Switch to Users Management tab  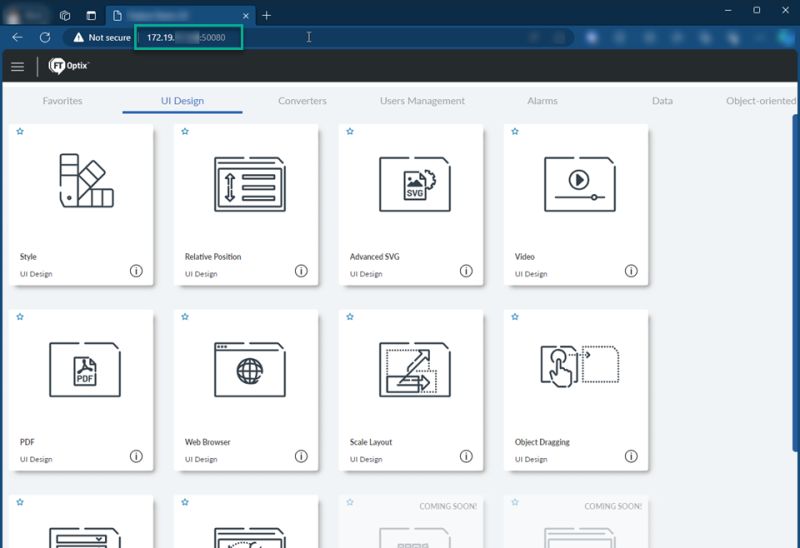422,101
